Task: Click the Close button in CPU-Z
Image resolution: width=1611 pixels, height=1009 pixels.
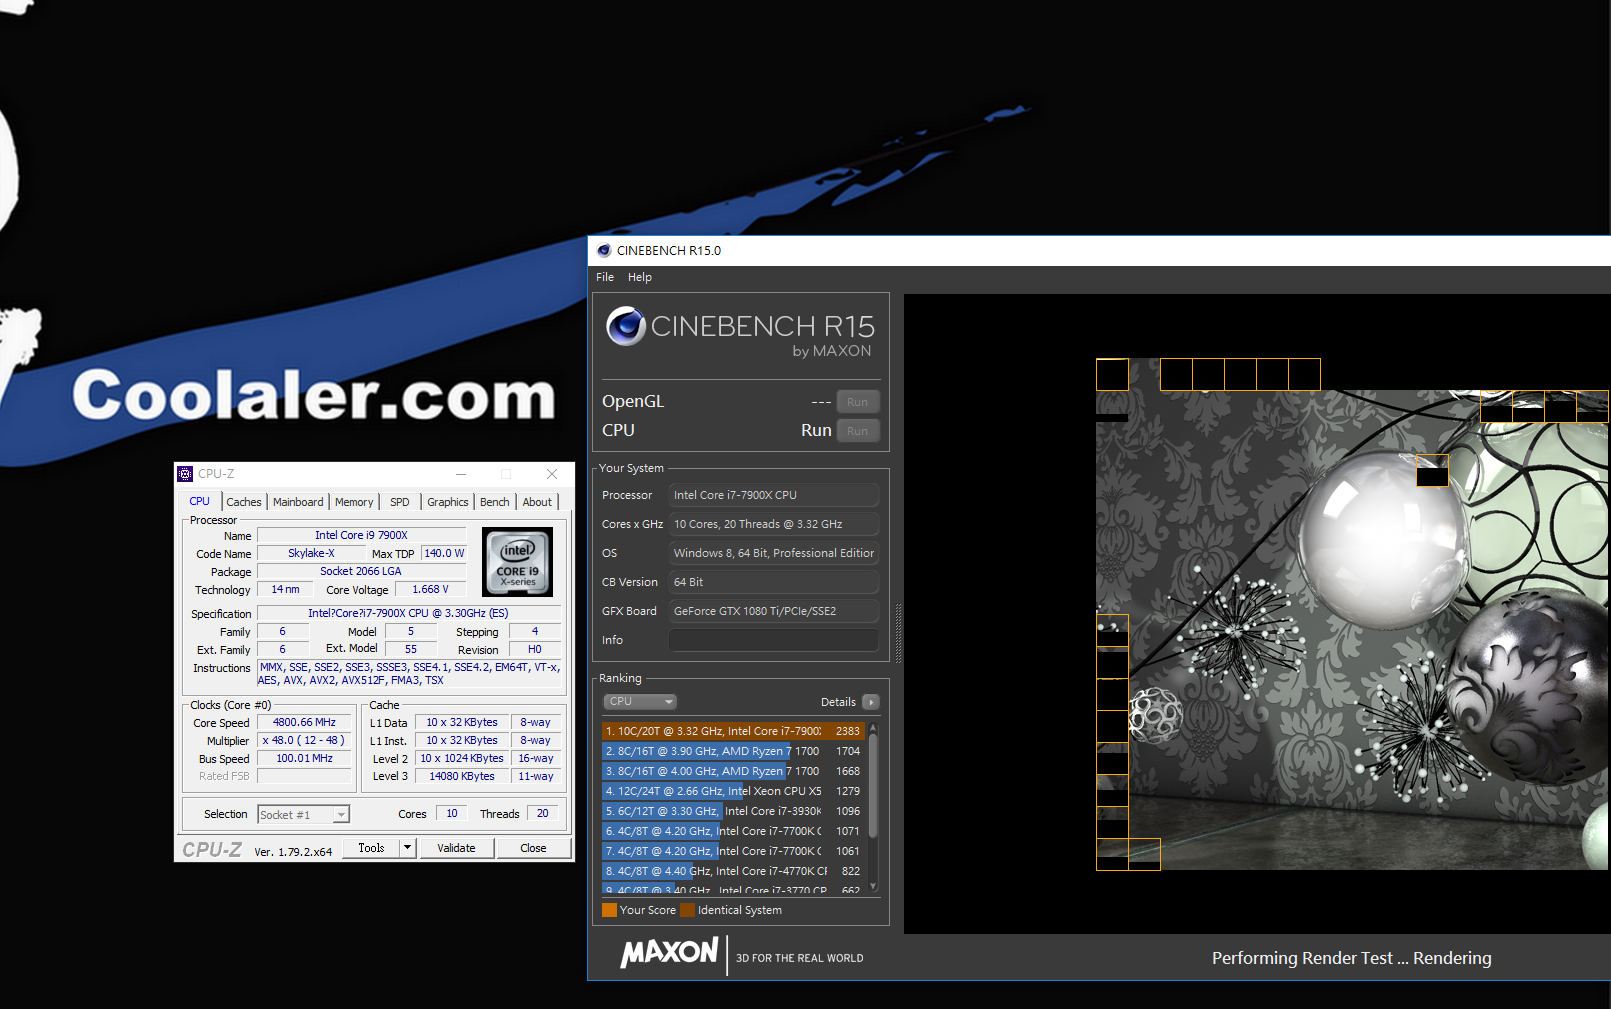Action: pyautogui.click(x=533, y=848)
